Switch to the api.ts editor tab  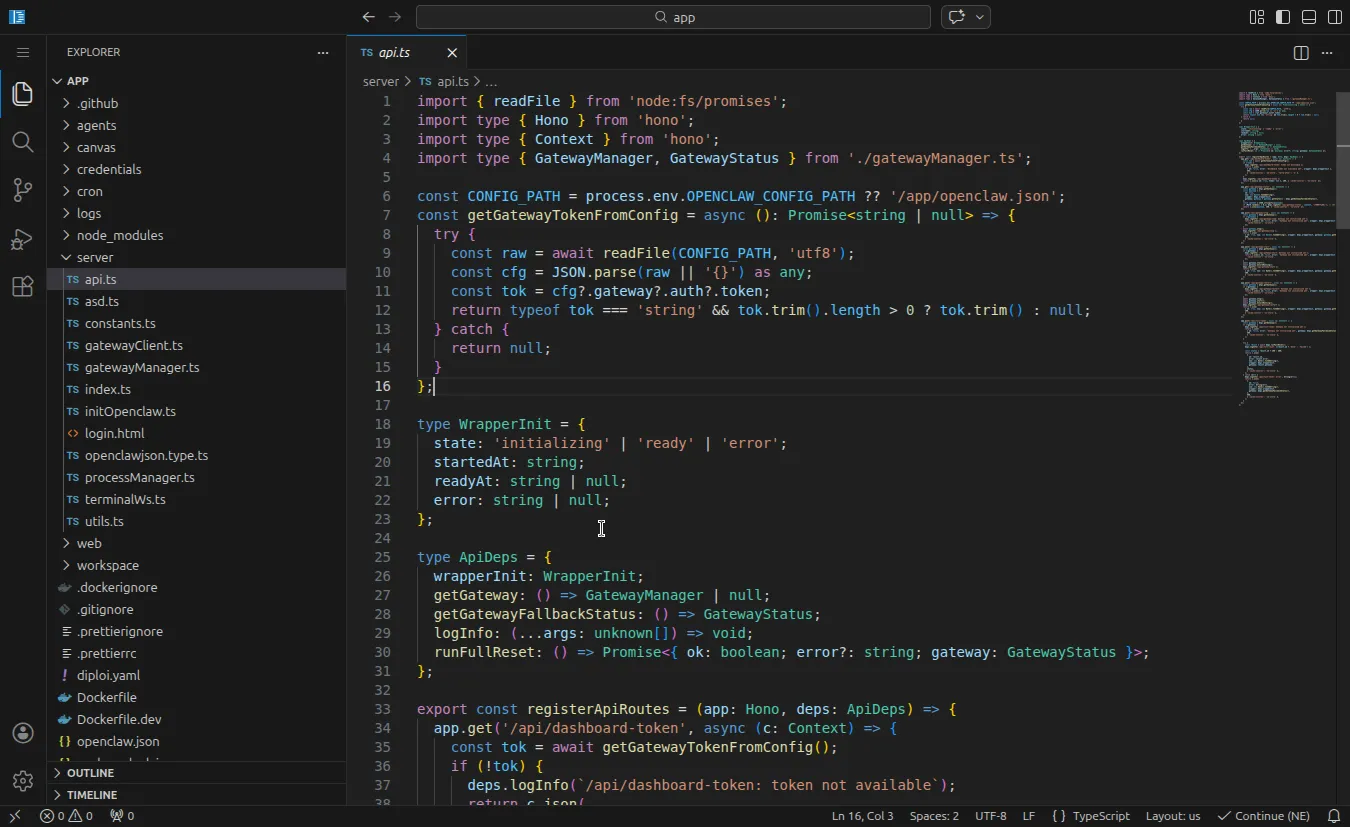coord(396,52)
